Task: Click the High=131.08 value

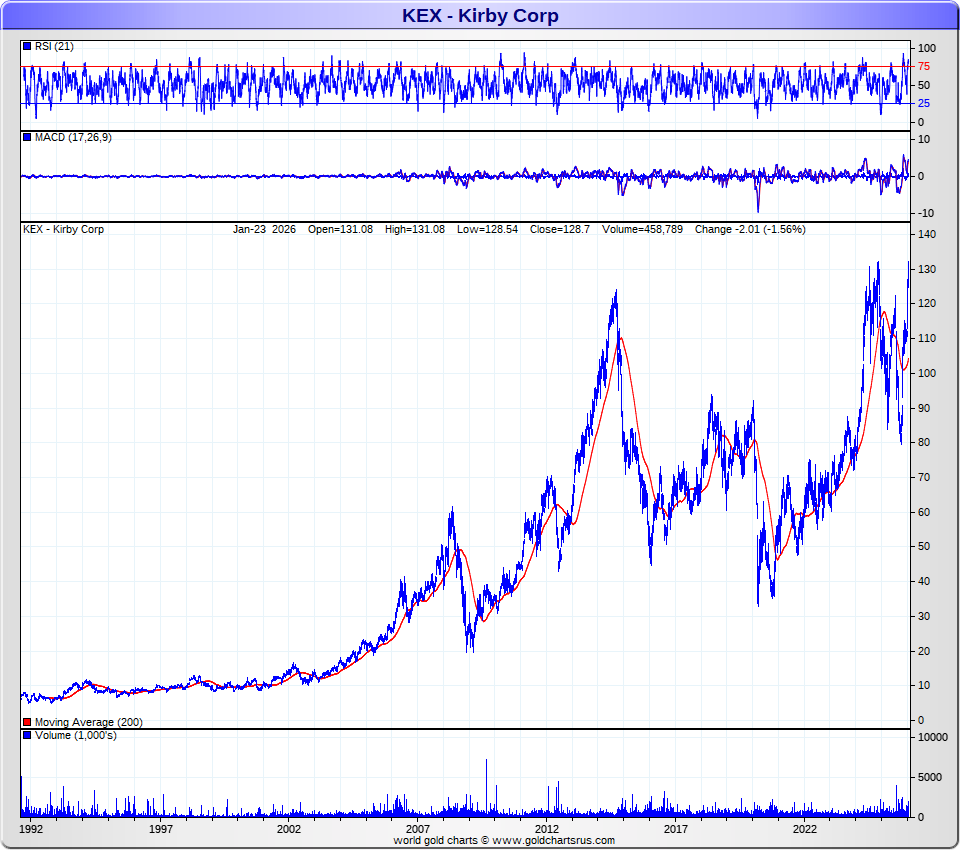Action: tap(415, 229)
